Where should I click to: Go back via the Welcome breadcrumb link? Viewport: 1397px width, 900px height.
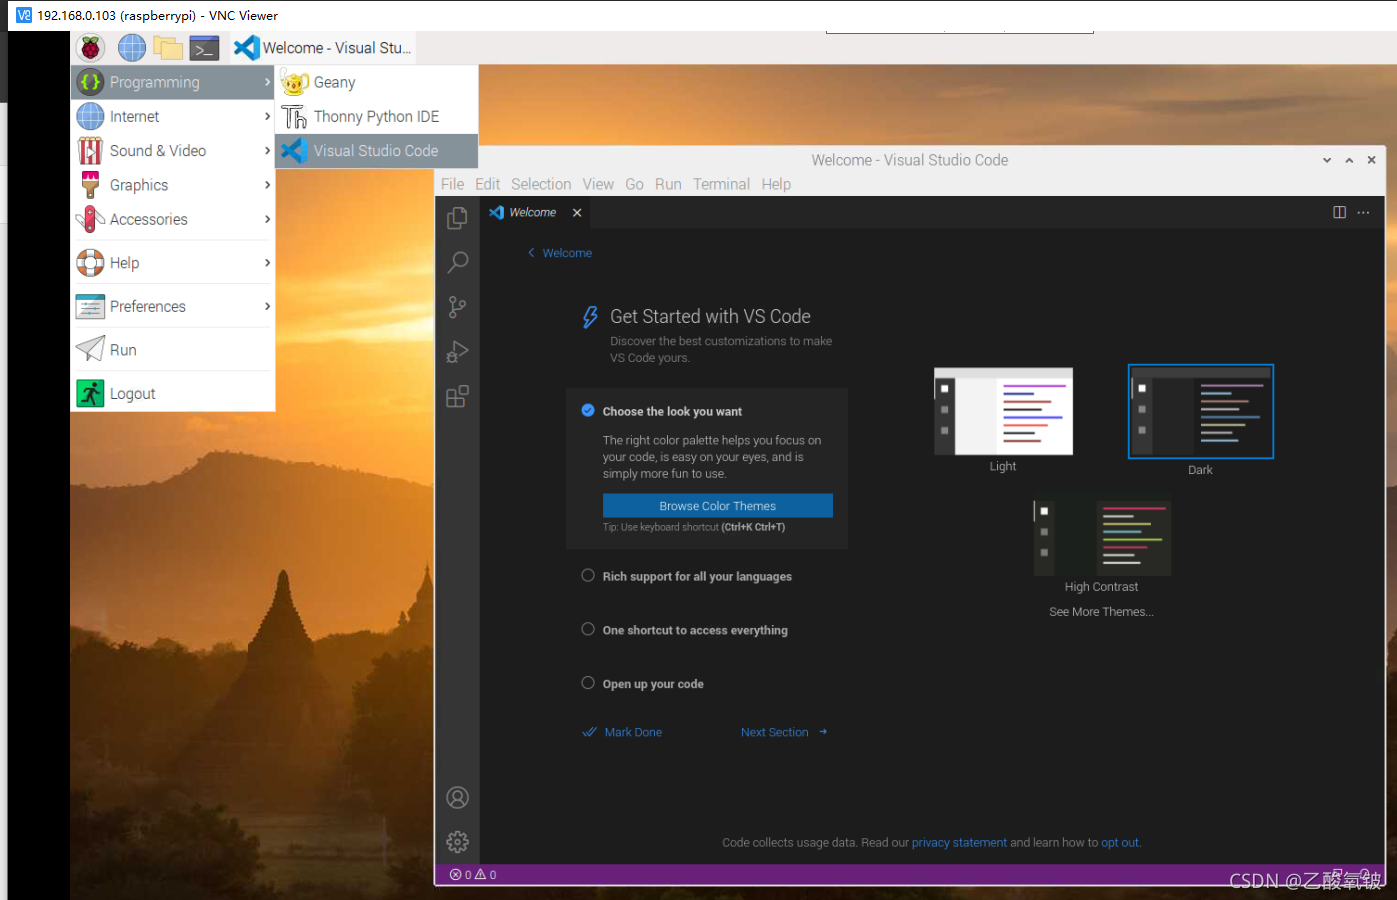pos(560,253)
